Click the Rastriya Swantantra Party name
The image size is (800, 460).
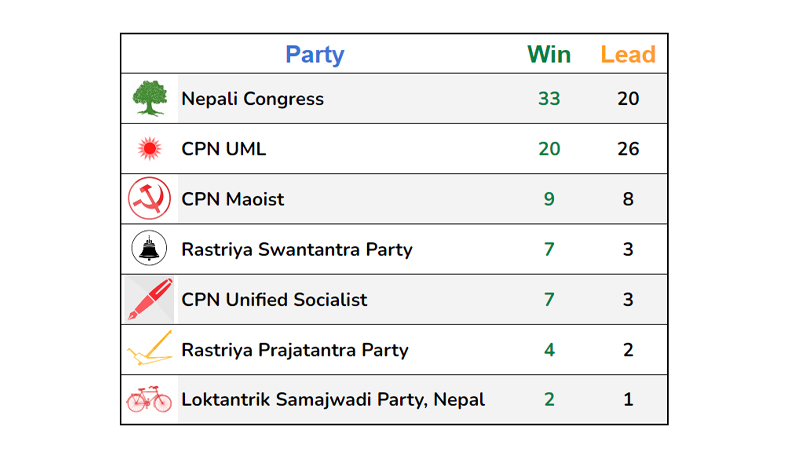[297, 249]
